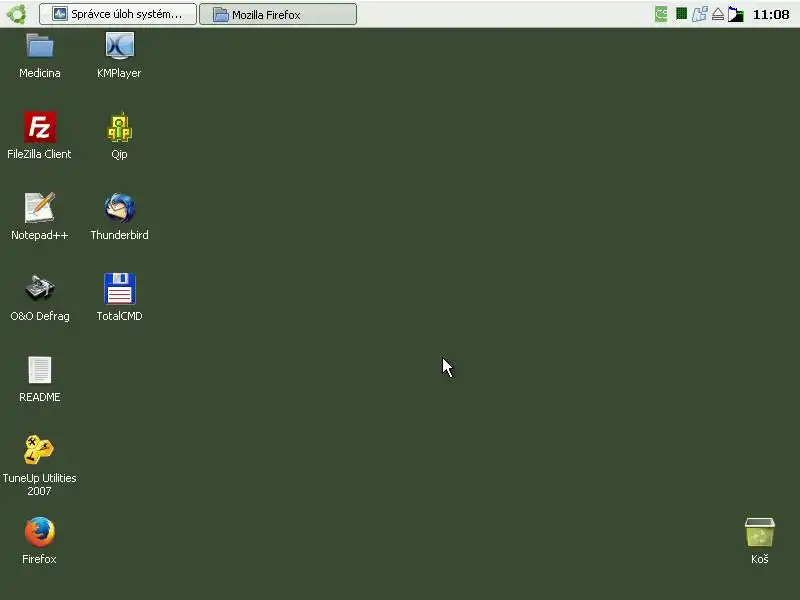Click the network computers tray icon
800x600 pixels.
pos(699,14)
